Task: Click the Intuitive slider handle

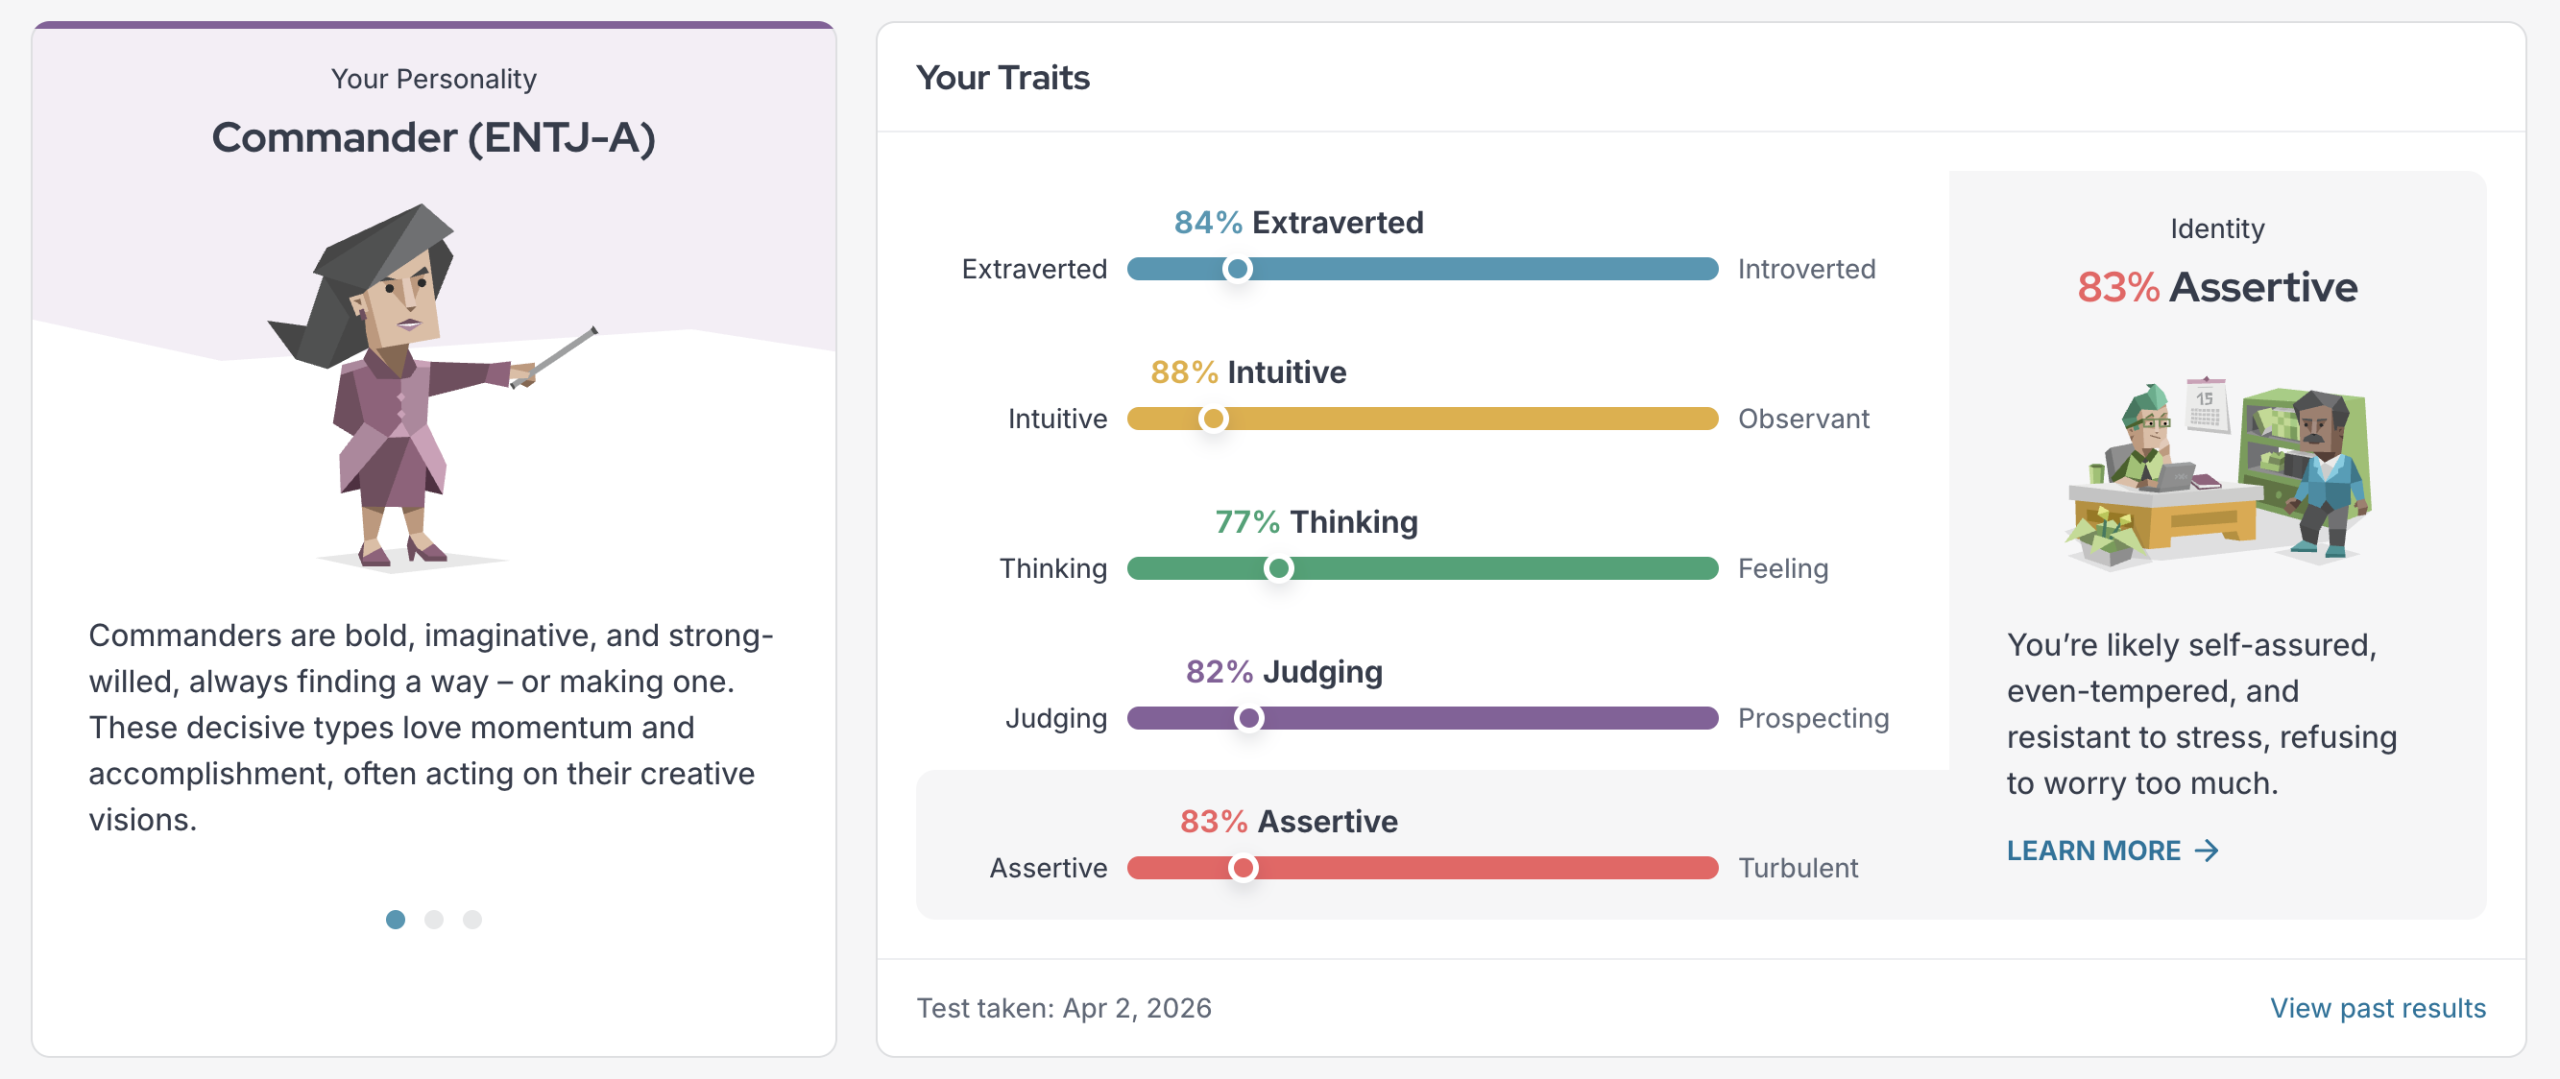Action: 1213,419
